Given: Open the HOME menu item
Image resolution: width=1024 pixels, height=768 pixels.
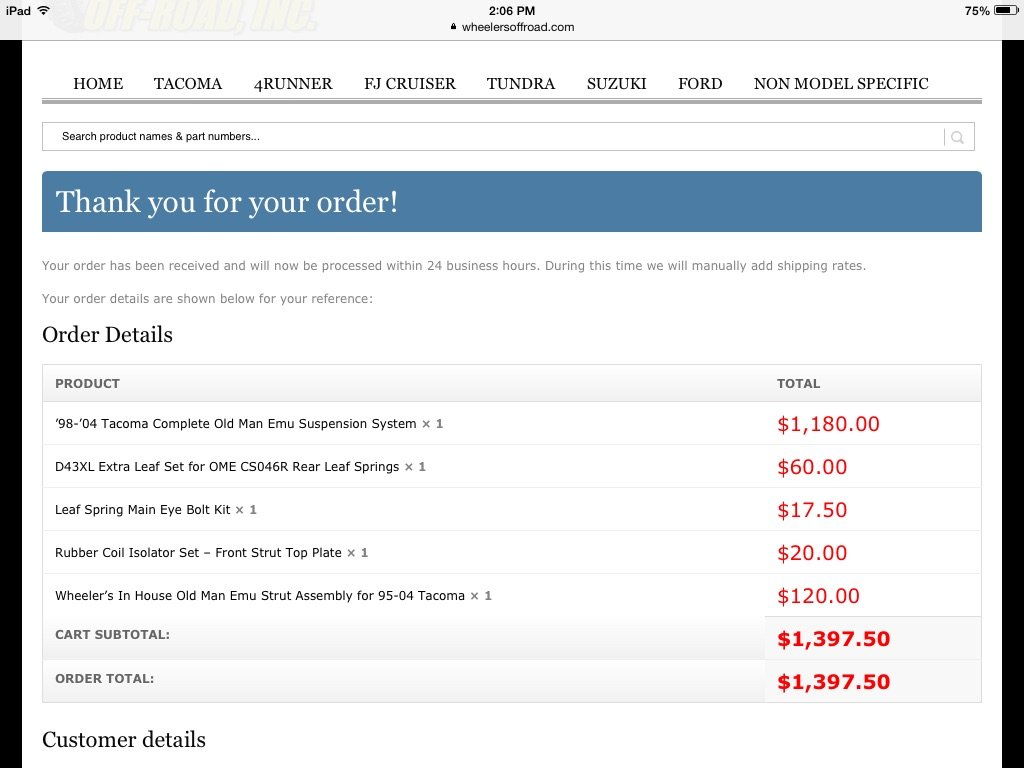Looking at the screenshot, I should [98, 84].
